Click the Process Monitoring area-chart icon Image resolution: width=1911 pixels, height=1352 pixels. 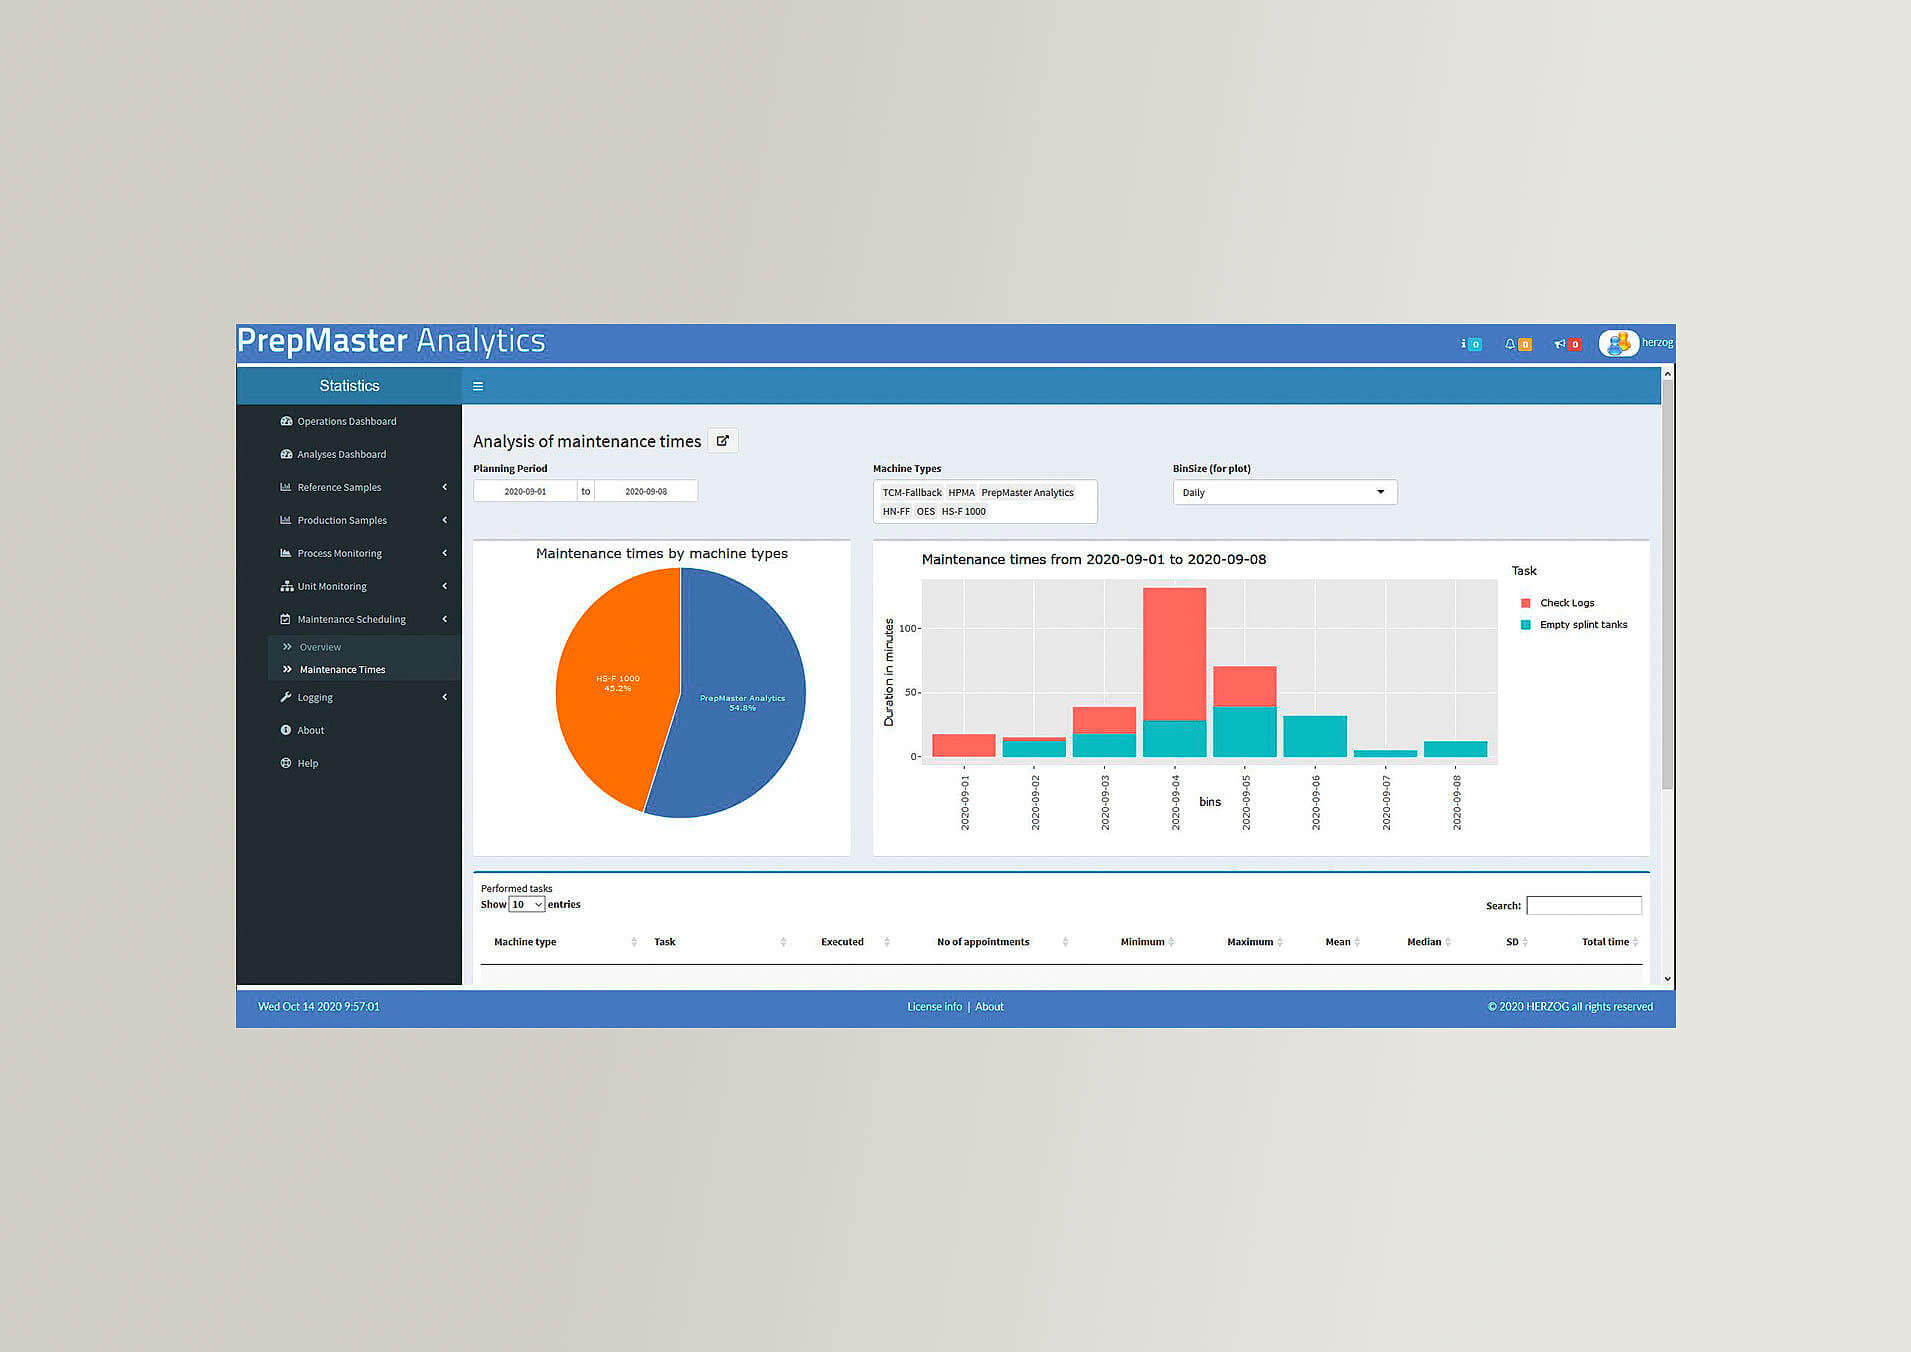click(286, 553)
